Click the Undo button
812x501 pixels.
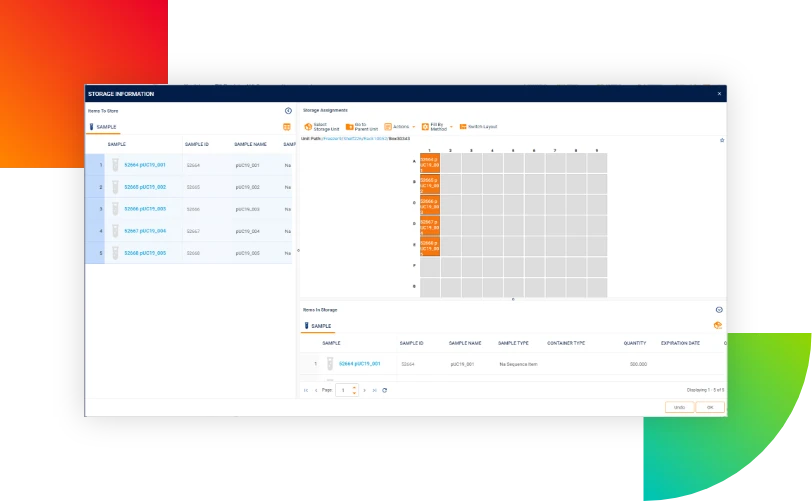click(x=679, y=407)
